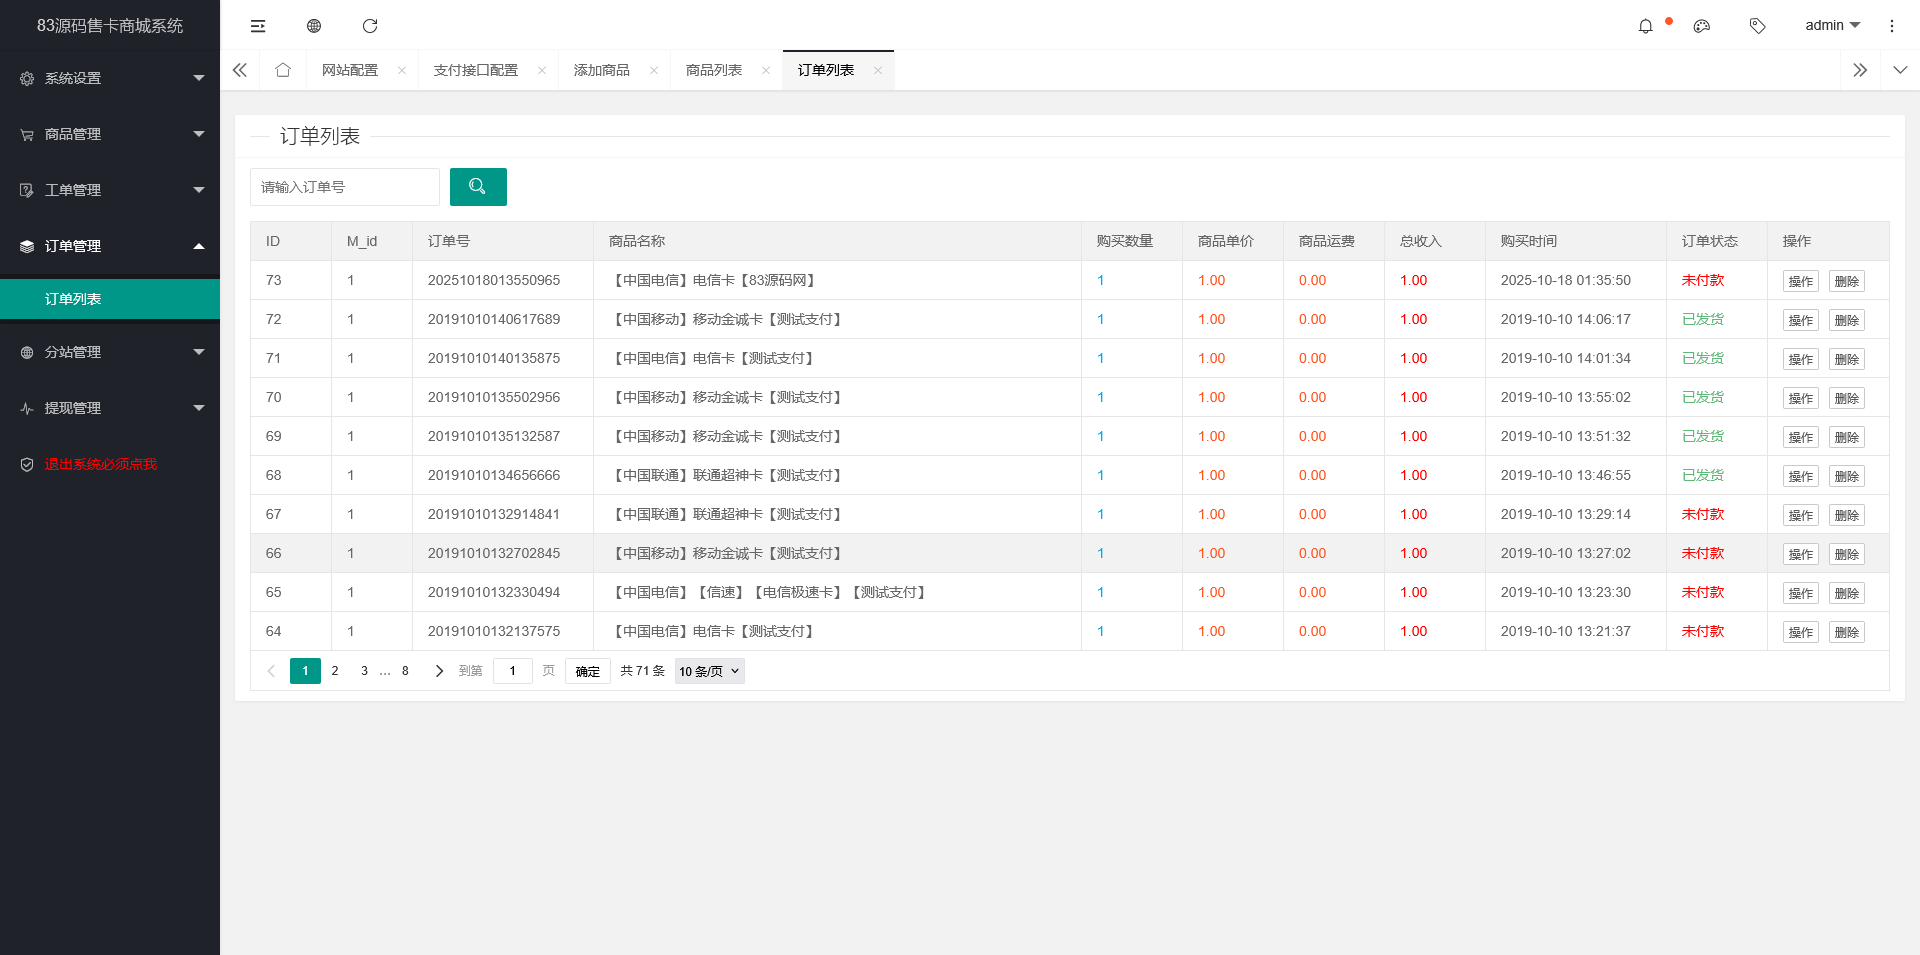Close the 添加商品 tab
1920x955 pixels.
[x=654, y=70]
